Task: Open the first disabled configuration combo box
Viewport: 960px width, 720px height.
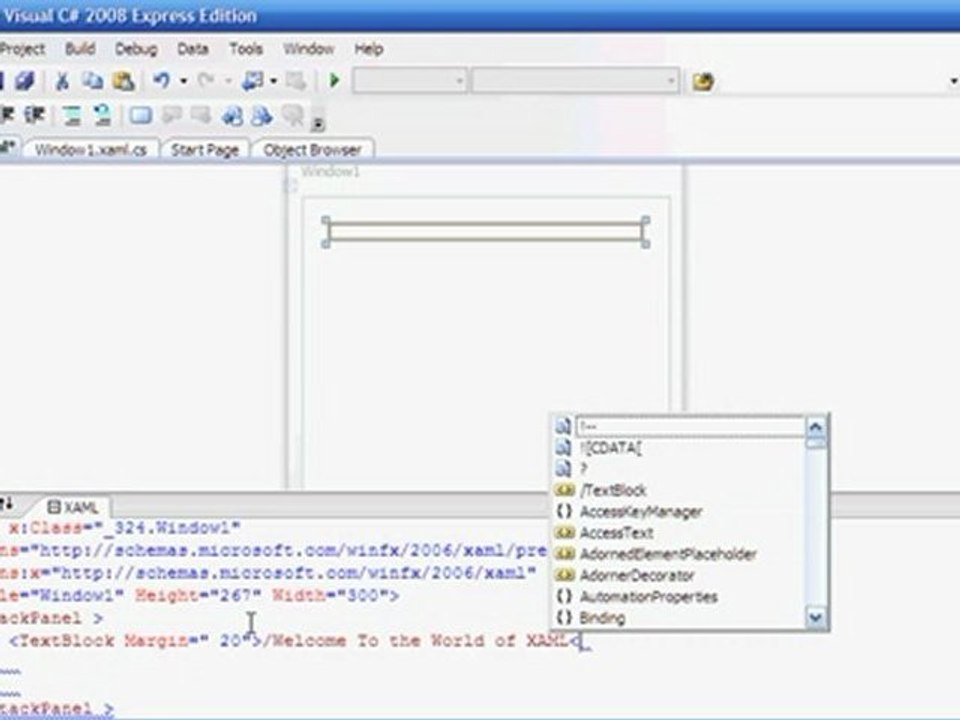Action: click(x=410, y=81)
